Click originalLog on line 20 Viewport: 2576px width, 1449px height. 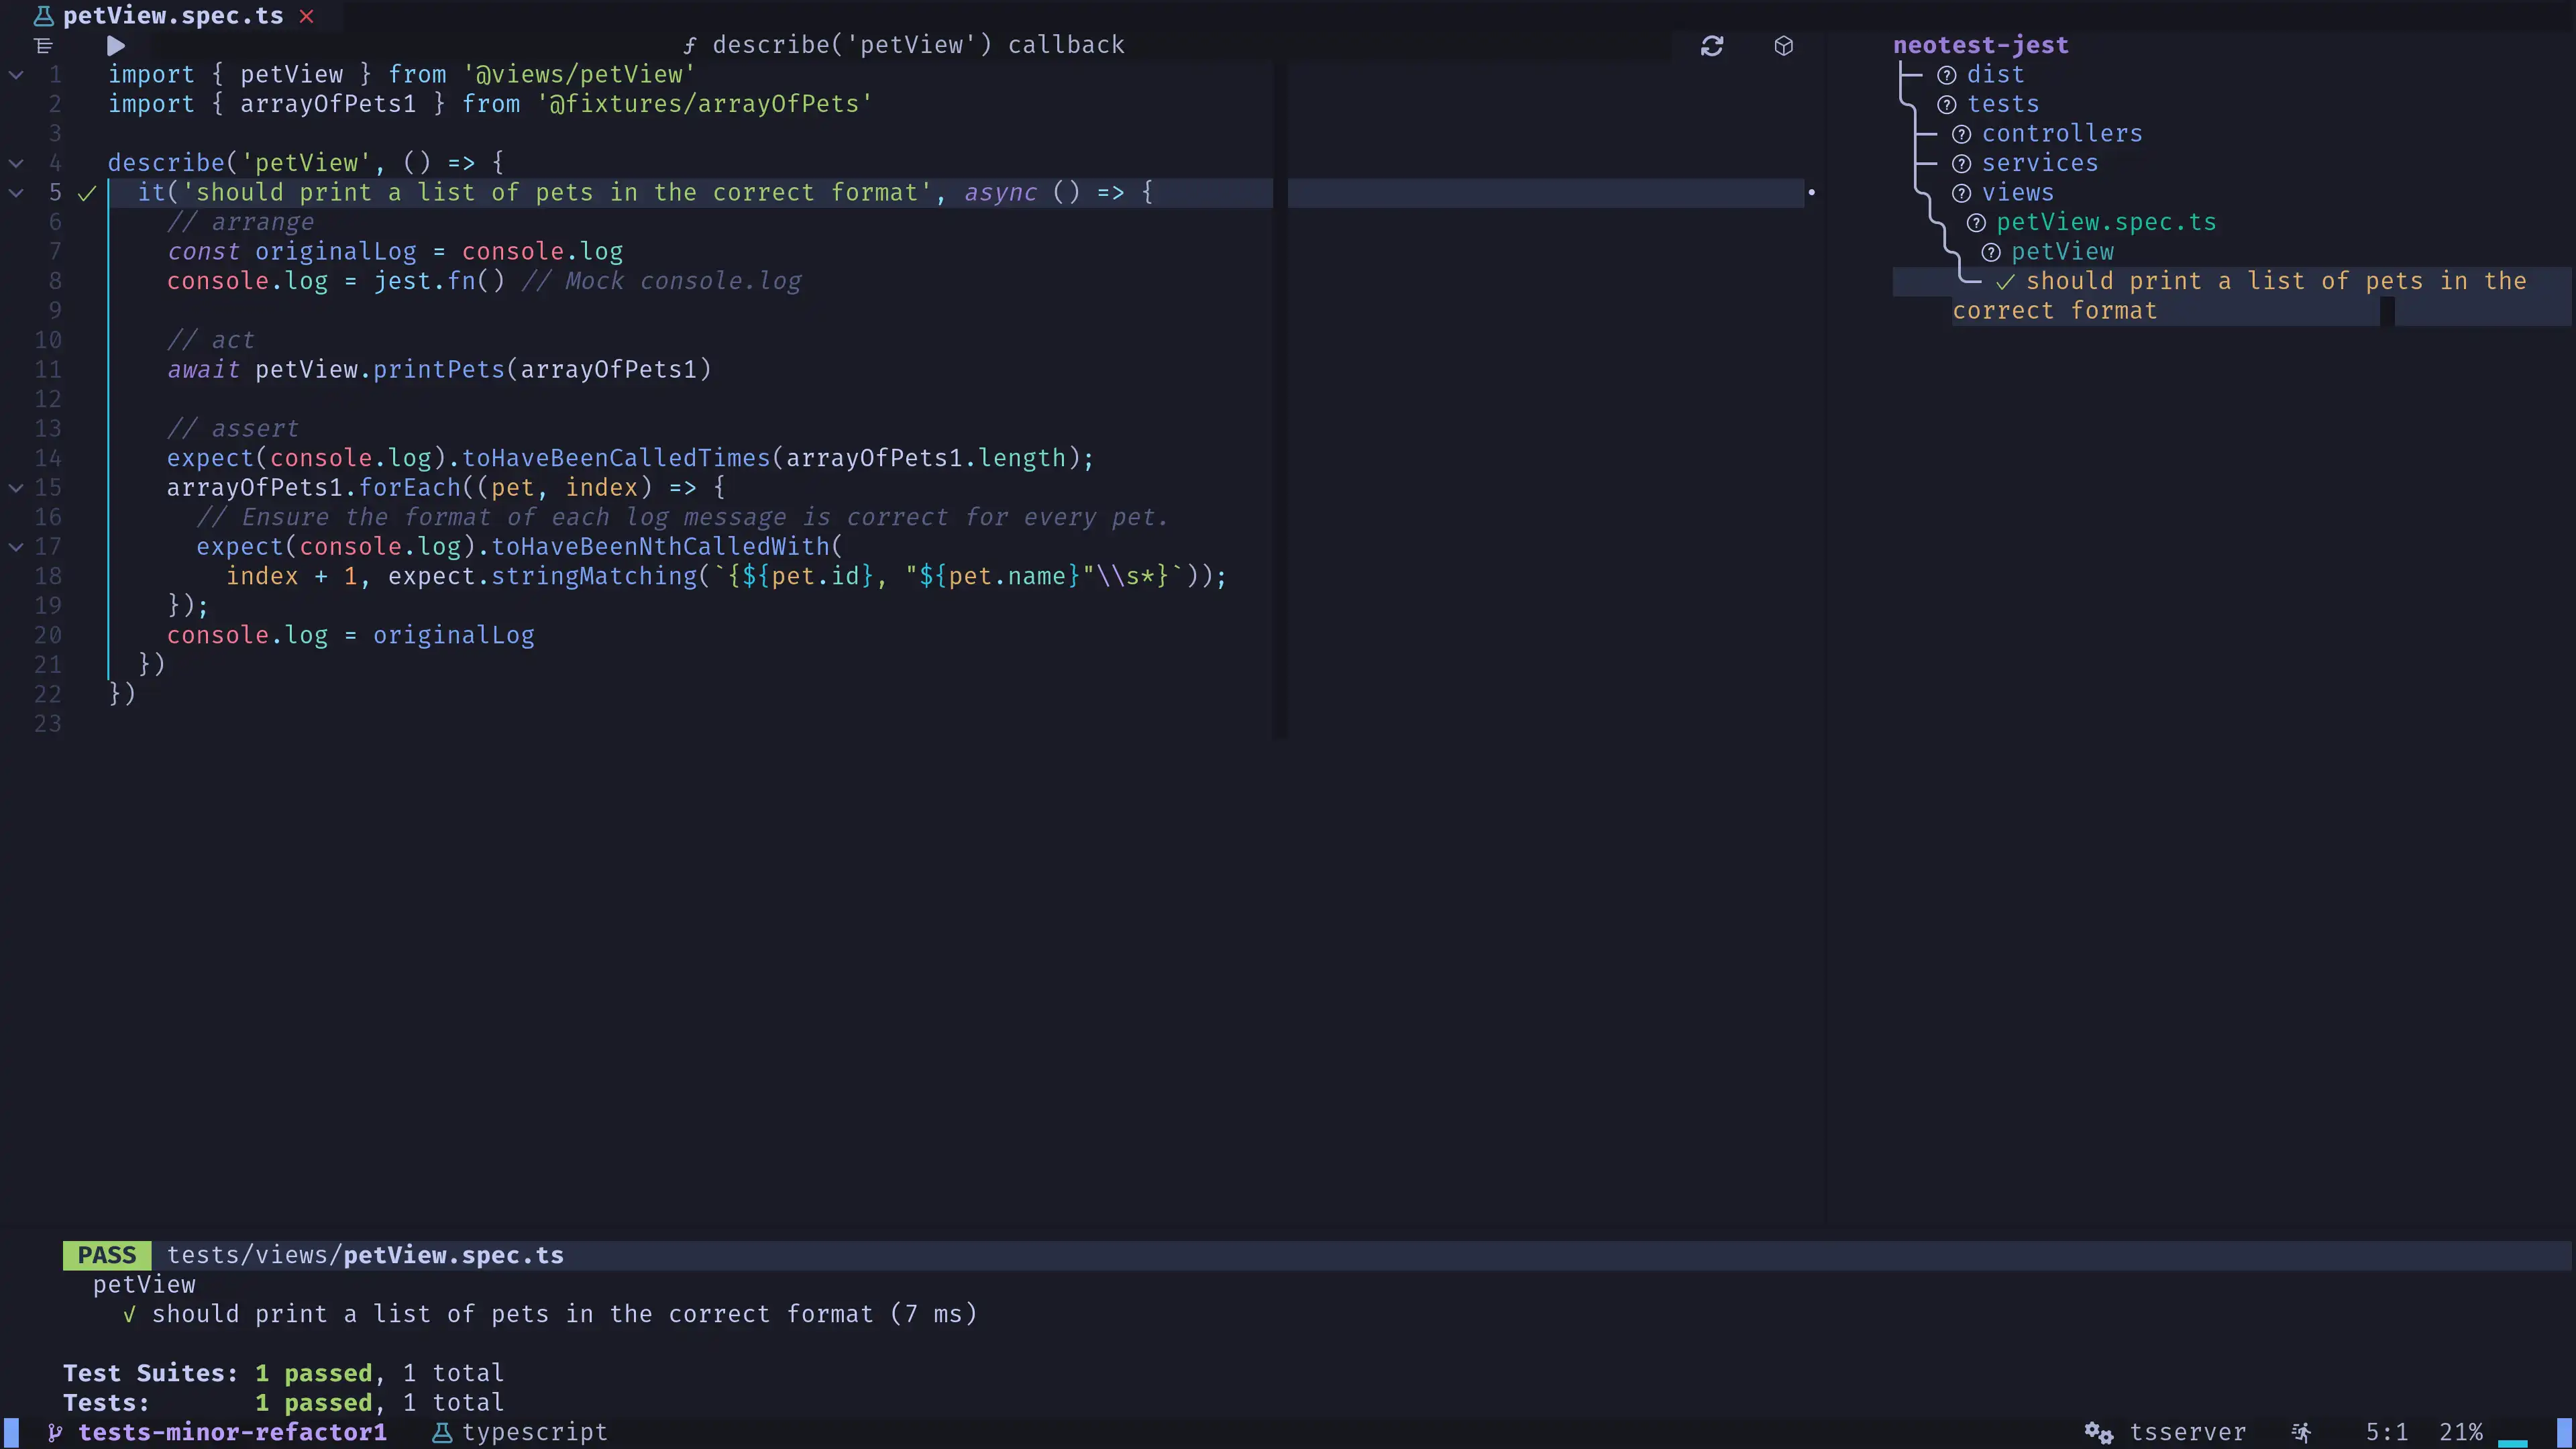[x=454, y=635]
